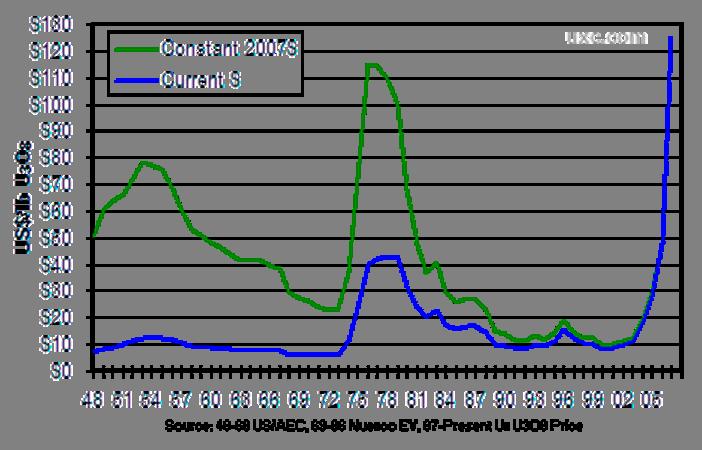The image size is (702, 450).
Task: Click the 78 year label on x-axis
Action: pyautogui.click(x=386, y=400)
